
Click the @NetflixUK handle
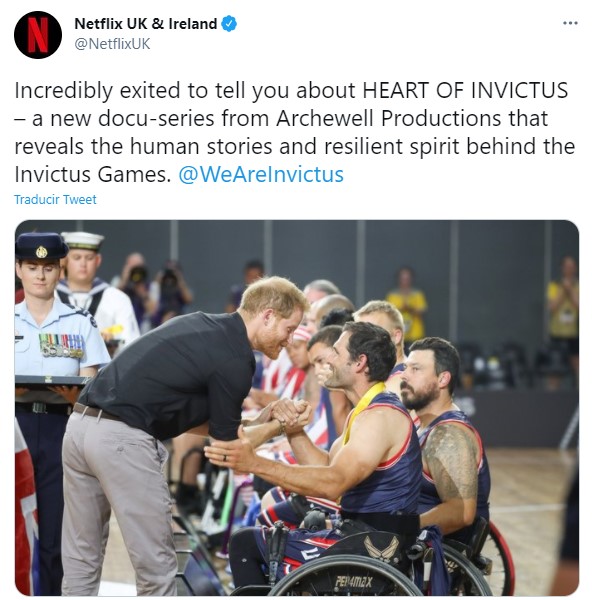coord(112,44)
